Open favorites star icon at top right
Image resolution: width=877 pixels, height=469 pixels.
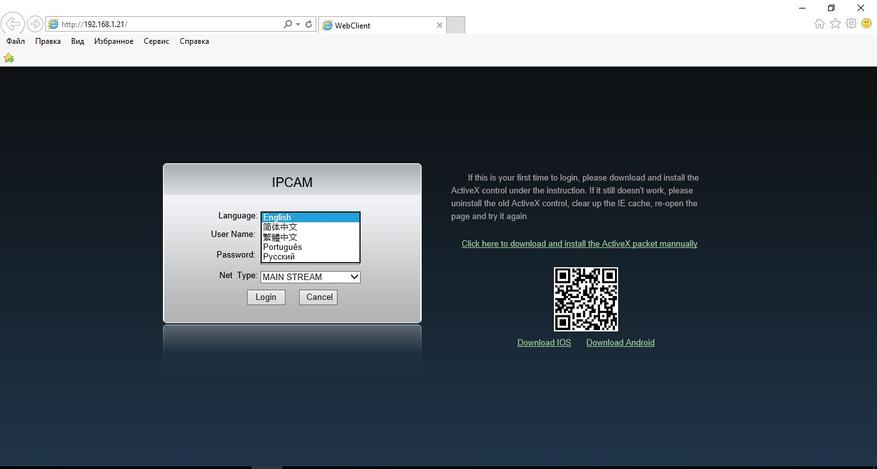tap(835, 23)
